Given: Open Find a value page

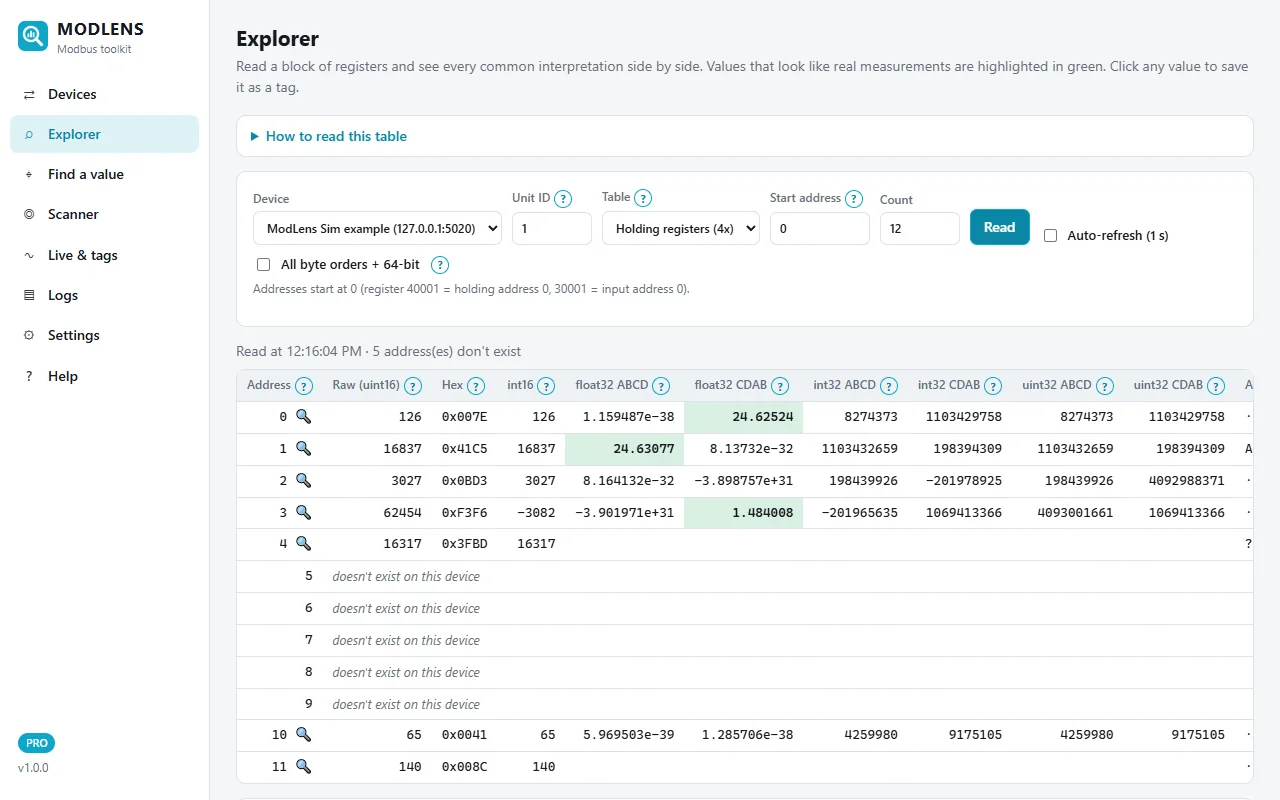Looking at the screenshot, I should [x=104, y=174].
